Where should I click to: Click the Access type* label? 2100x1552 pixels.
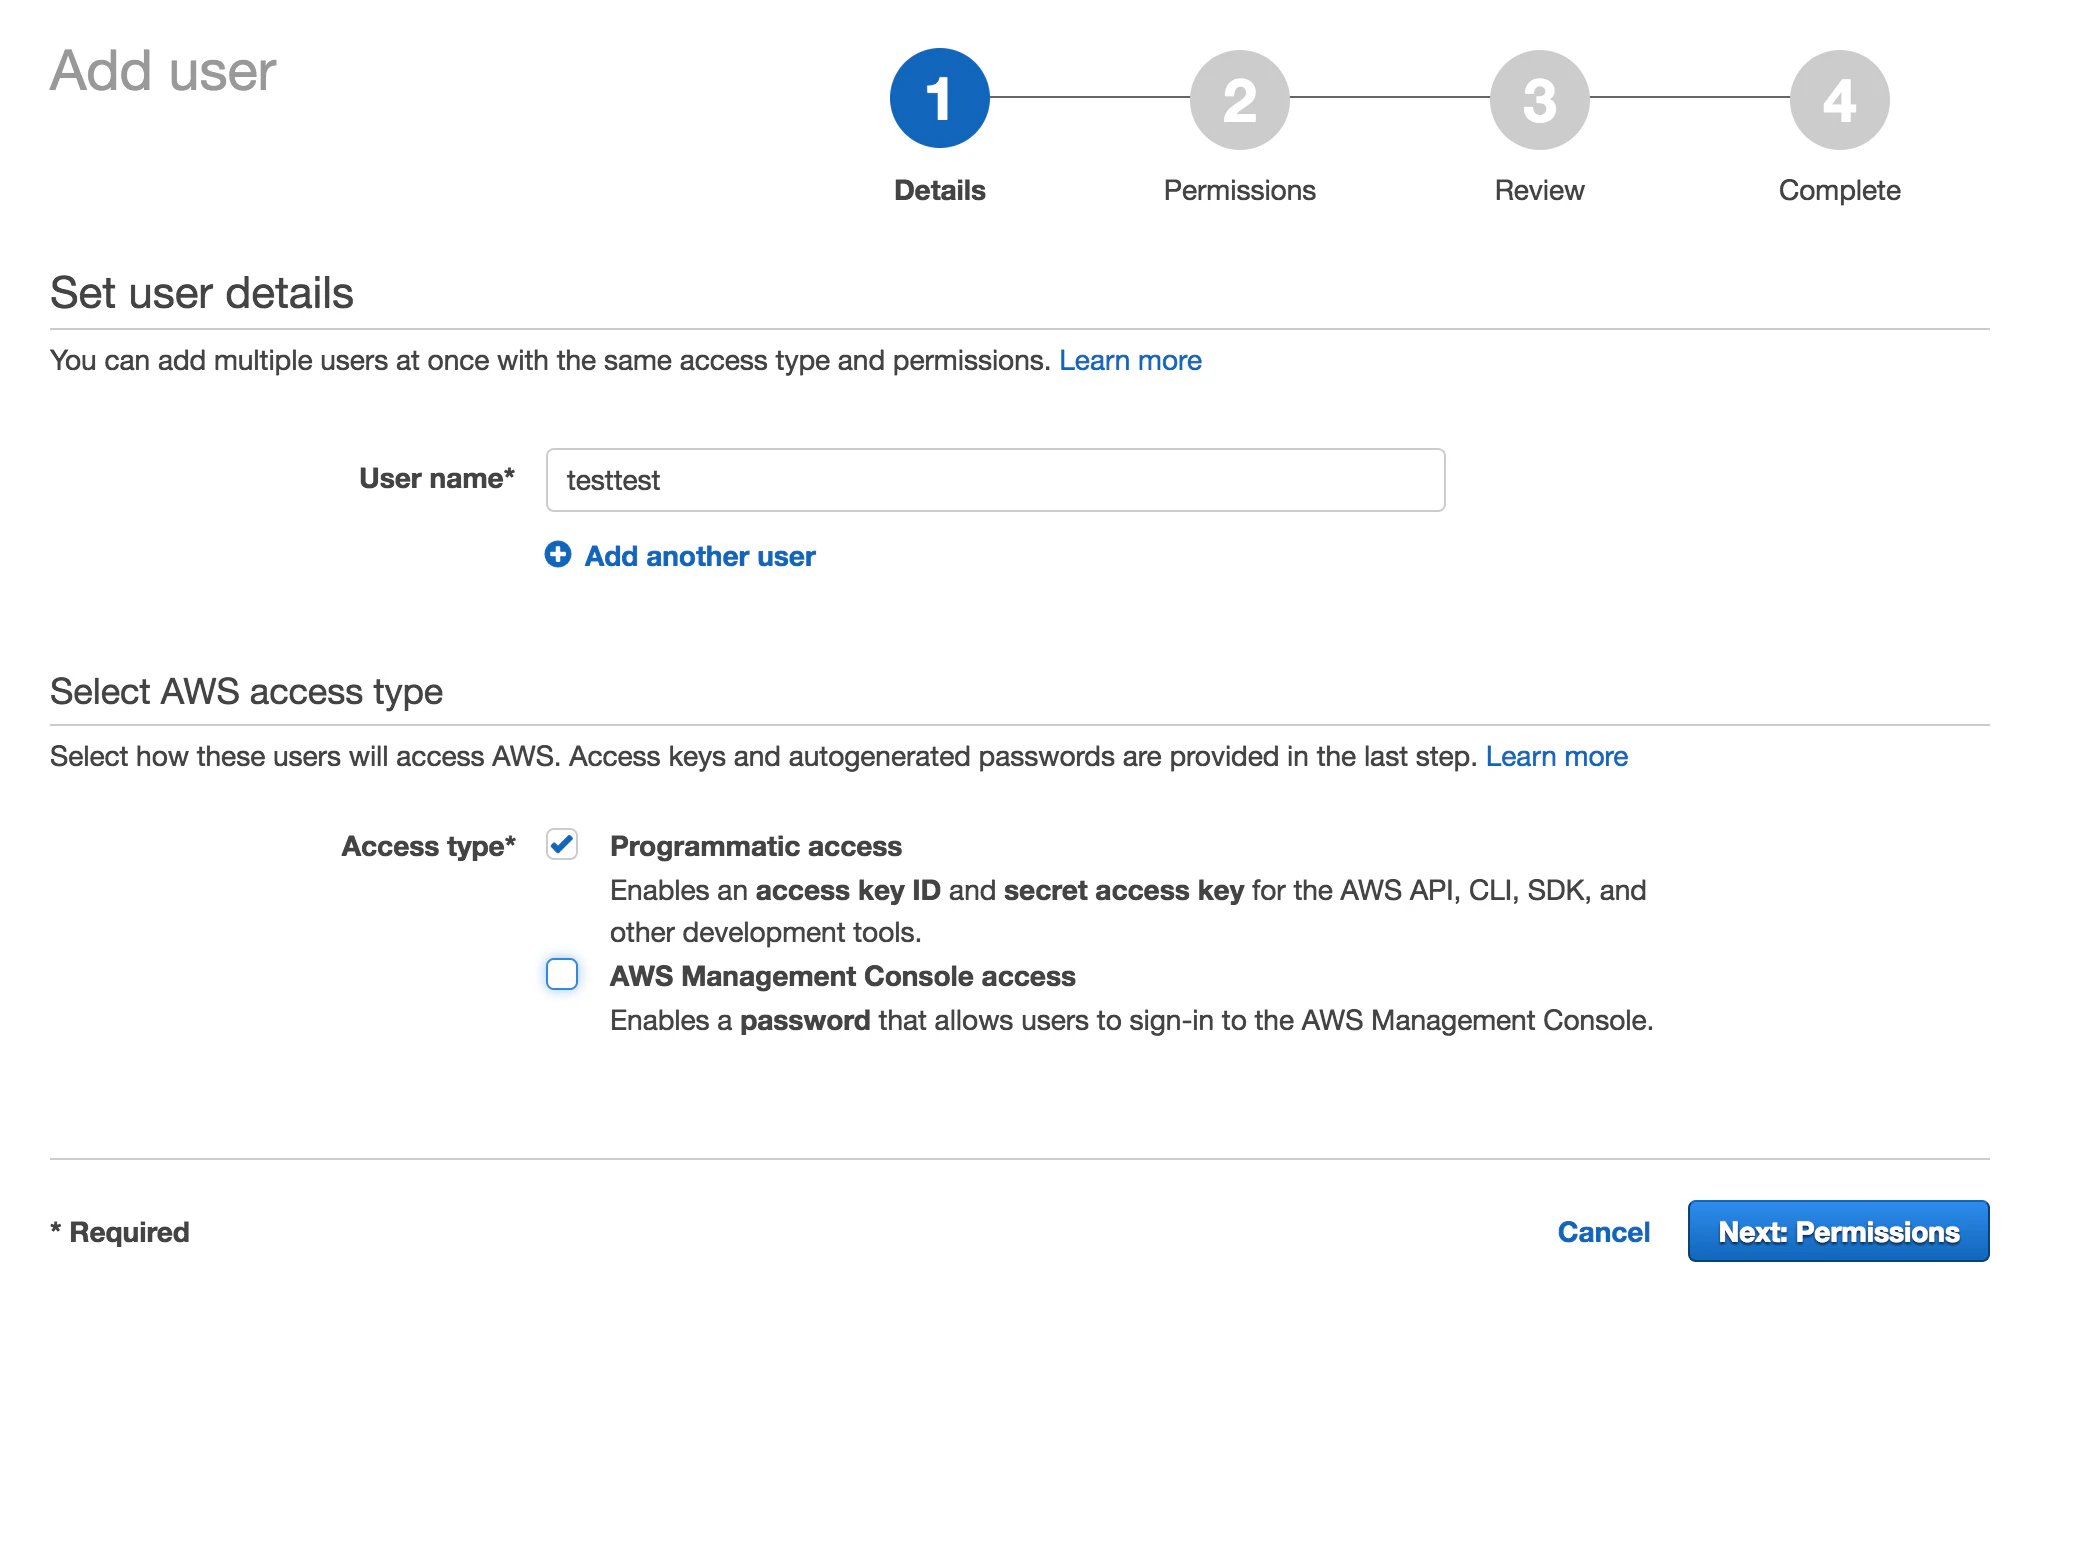[x=428, y=846]
